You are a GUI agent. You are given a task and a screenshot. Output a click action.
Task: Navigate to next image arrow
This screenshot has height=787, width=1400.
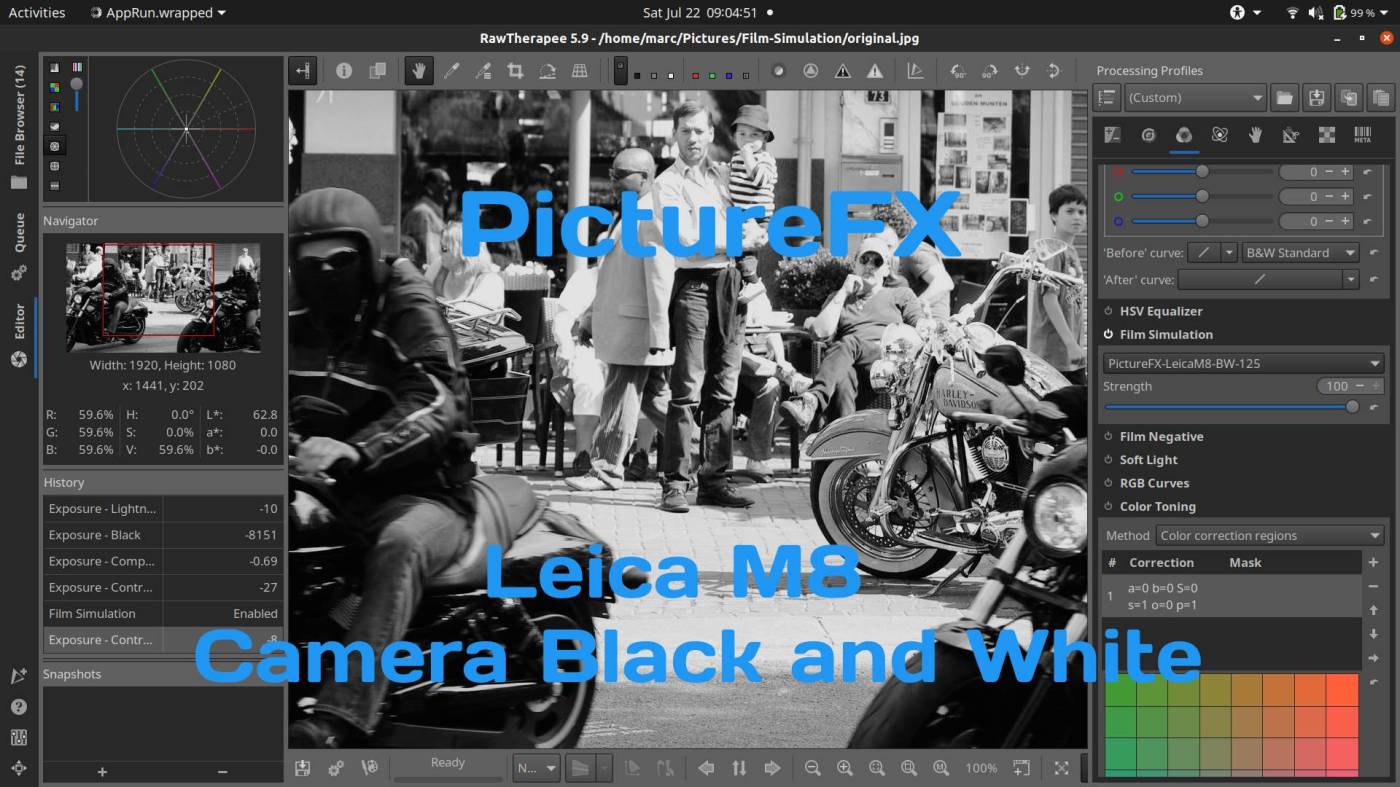(771, 768)
